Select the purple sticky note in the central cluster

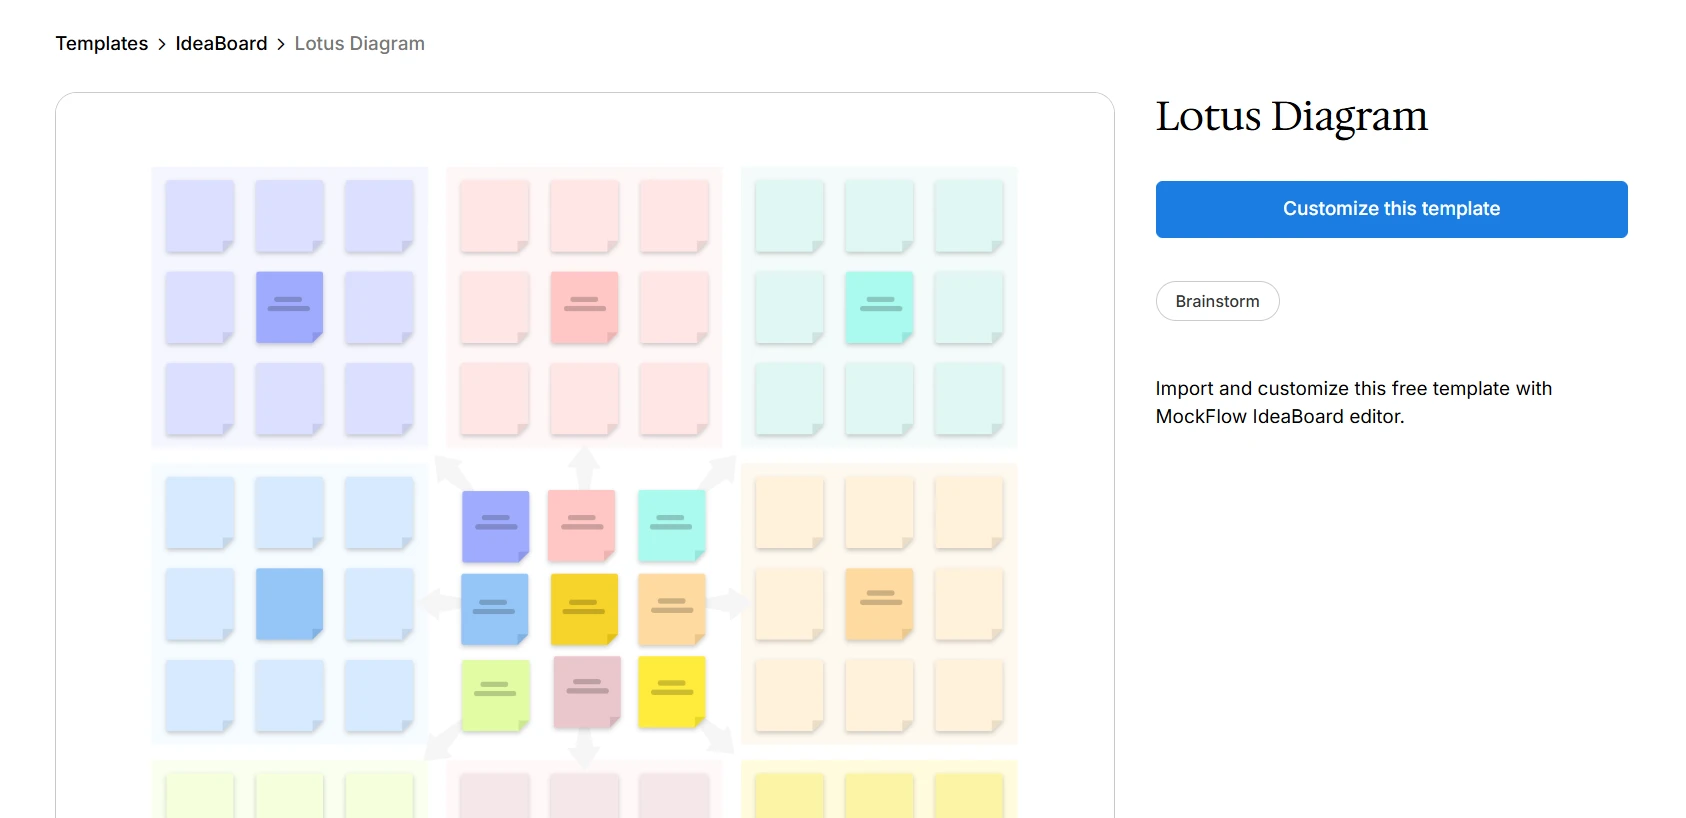point(495,525)
